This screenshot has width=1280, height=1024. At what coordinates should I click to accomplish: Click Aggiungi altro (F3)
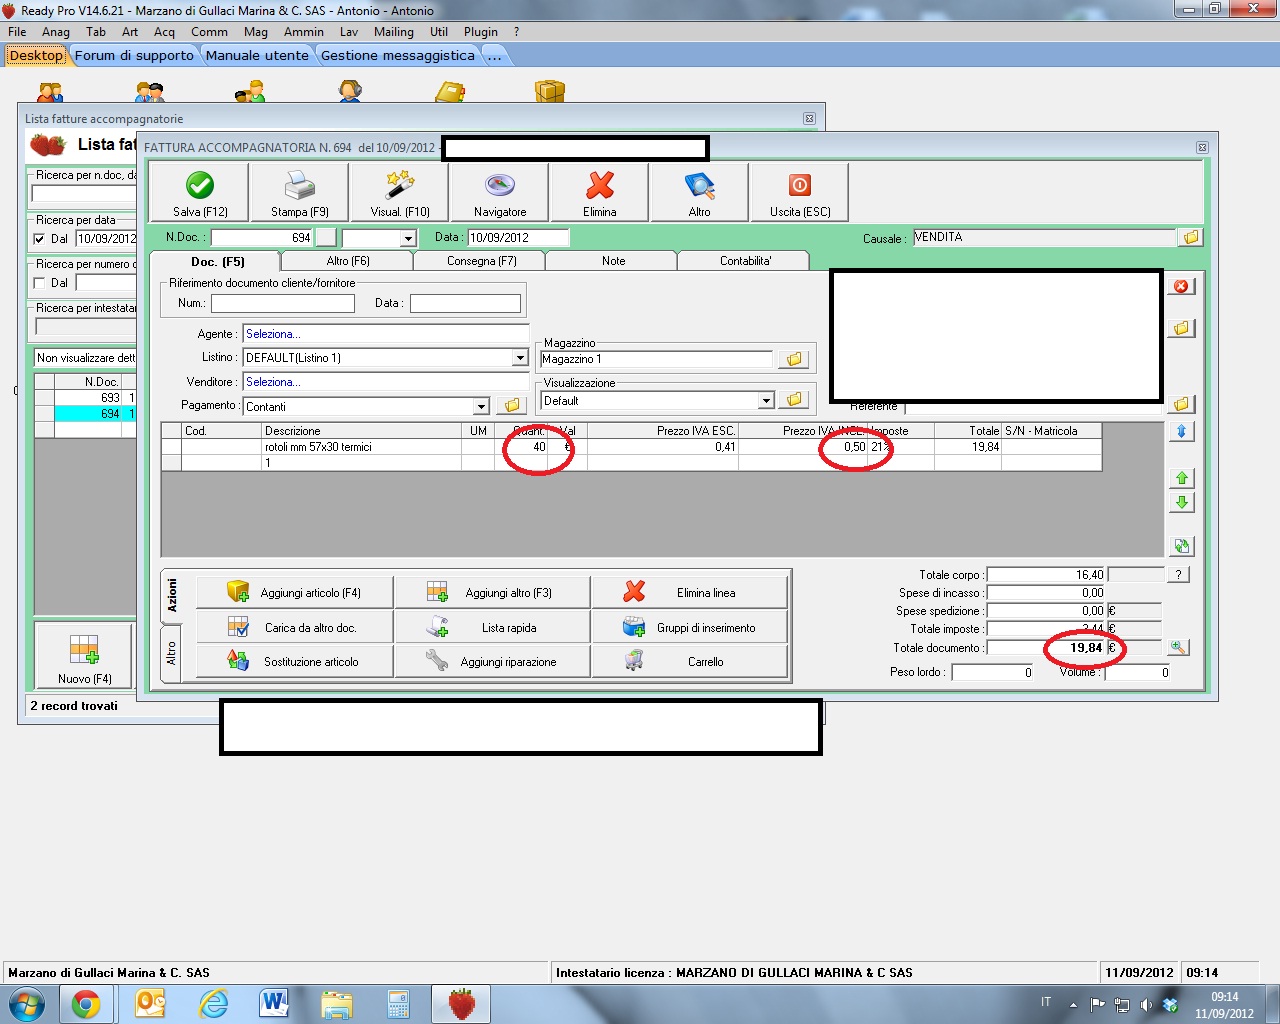pyautogui.click(x=492, y=592)
